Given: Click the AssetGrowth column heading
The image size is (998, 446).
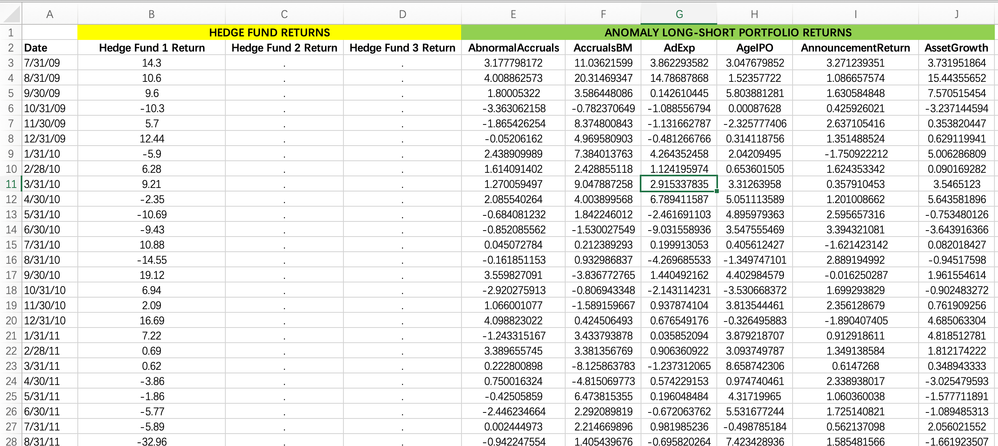Looking at the screenshot, I should (958, 48).
